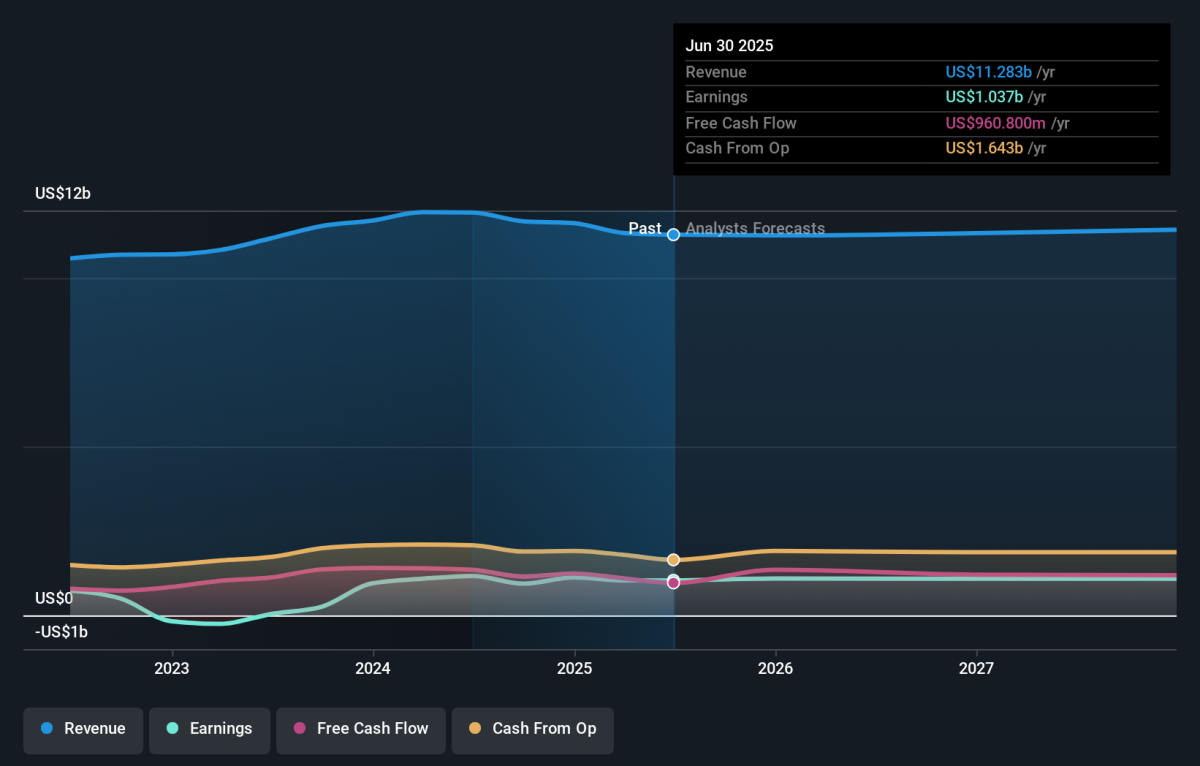Click the Jun 30 2025 tooltip header
Image resolution: width=1200 pixels, height=766 pixels.
click(729, 46)
